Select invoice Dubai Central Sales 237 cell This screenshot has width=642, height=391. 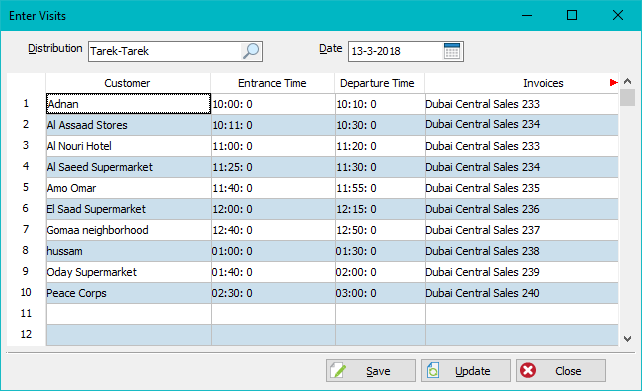point(522,230)
